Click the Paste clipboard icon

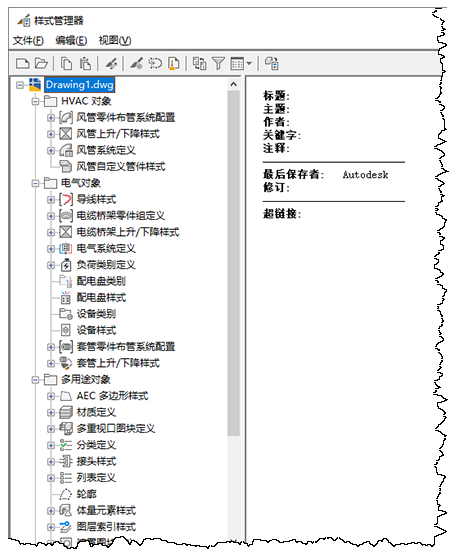[85, 64]
